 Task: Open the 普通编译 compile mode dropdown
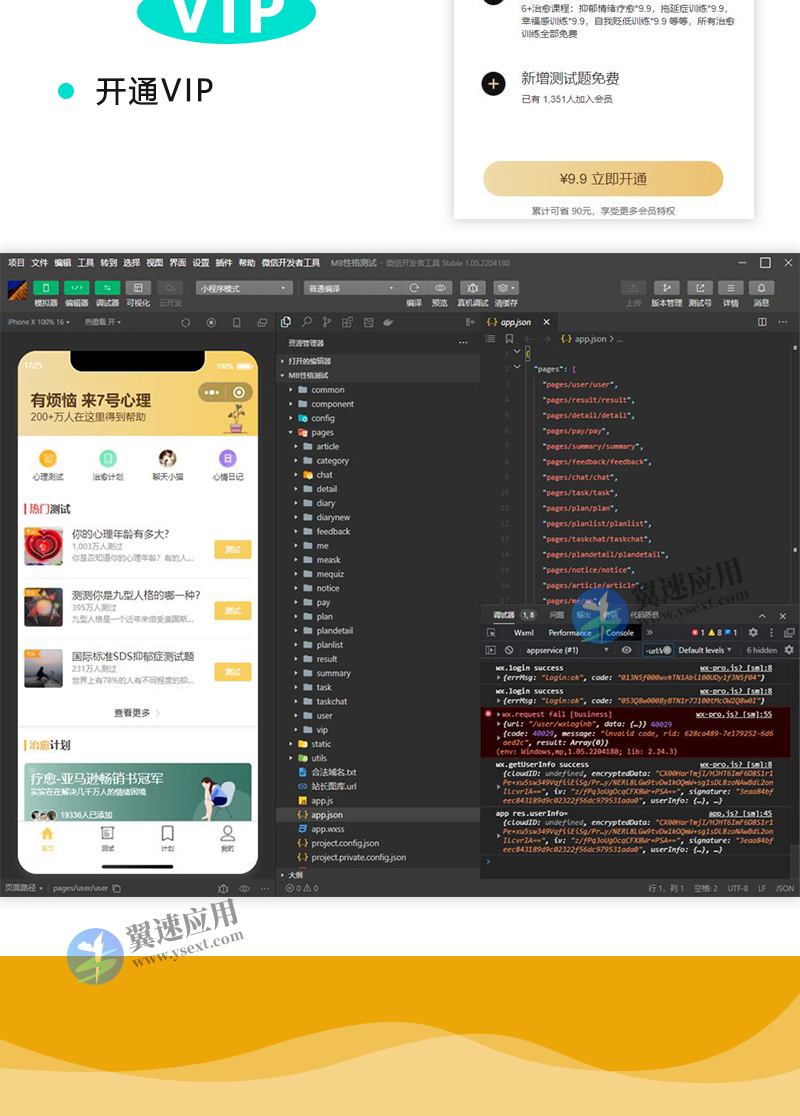[x=345, y=286]
